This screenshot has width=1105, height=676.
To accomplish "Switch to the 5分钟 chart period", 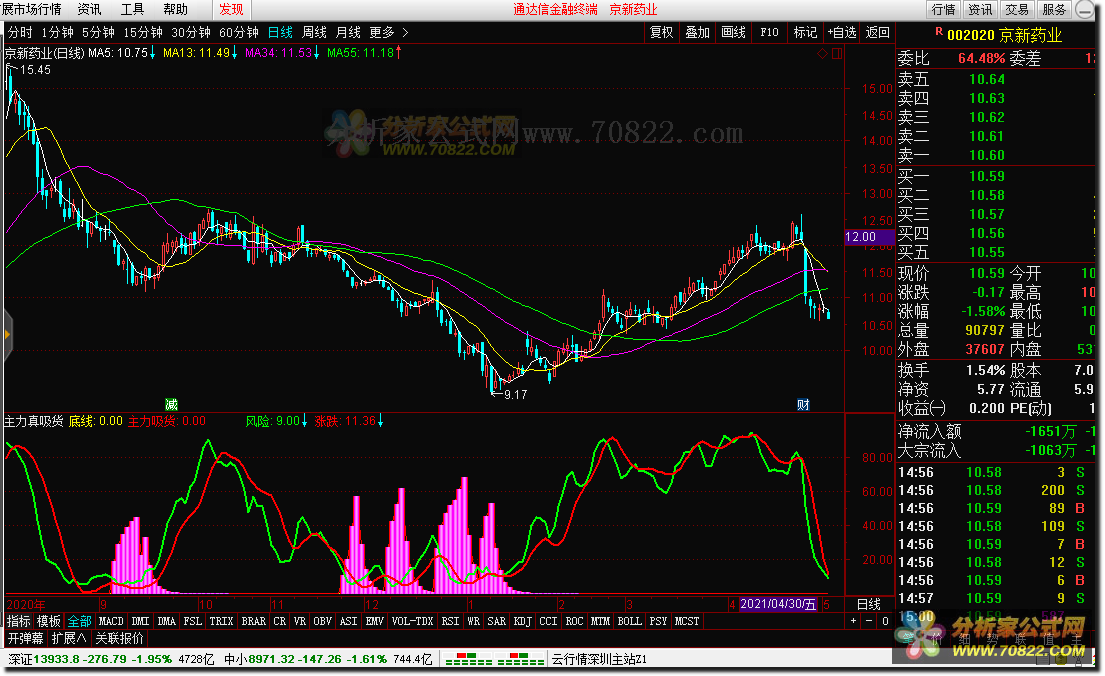I will [98, 32].
